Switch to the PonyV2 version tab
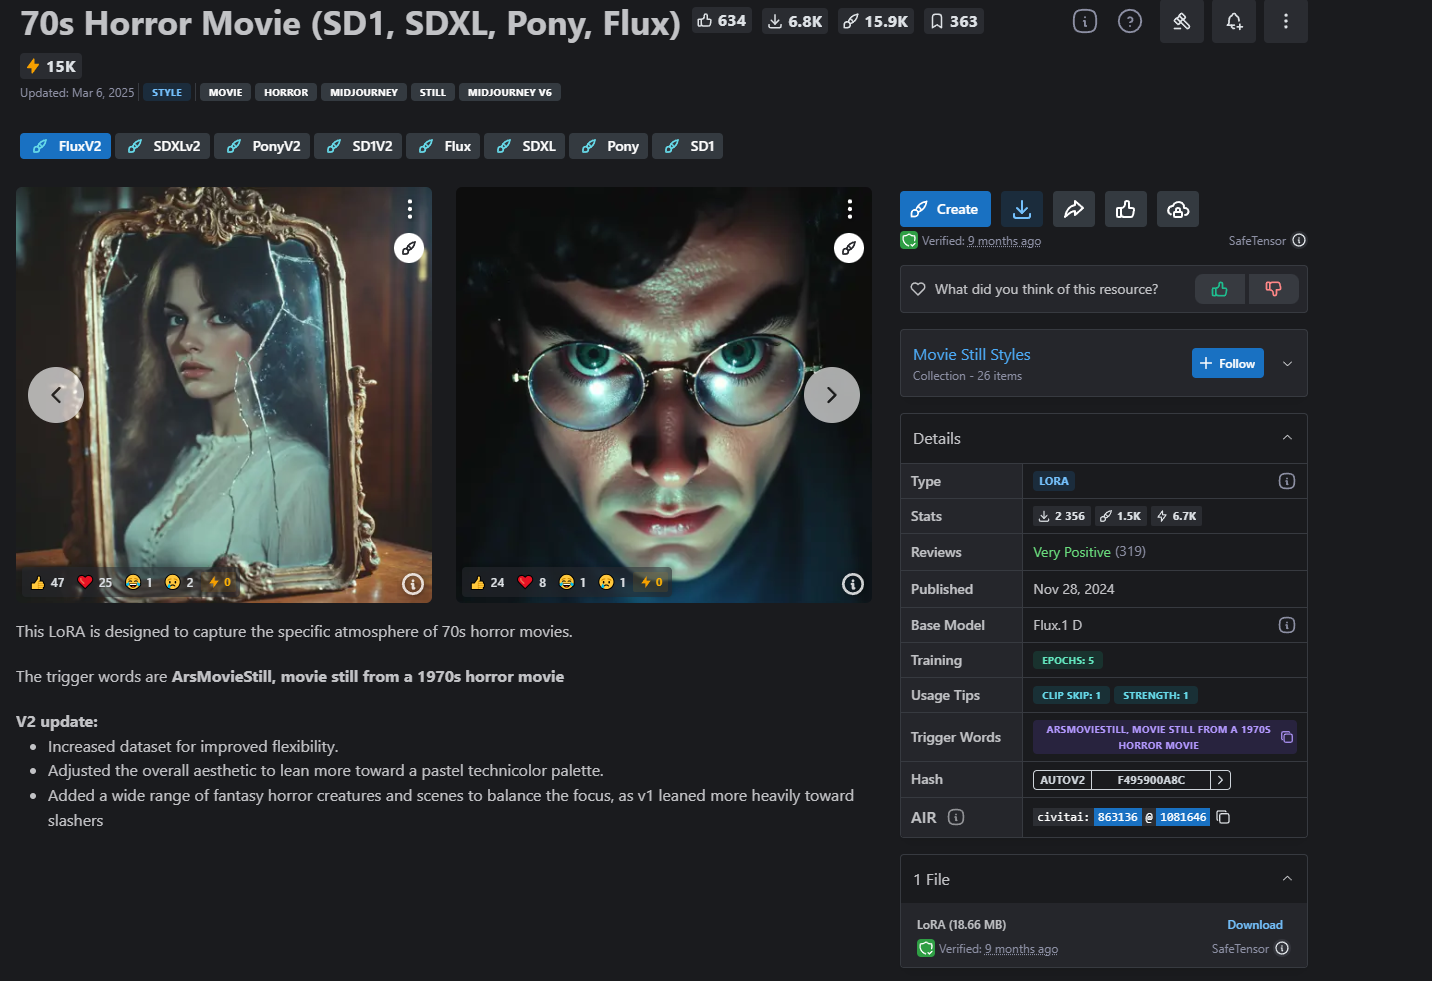 coord(262,146)
